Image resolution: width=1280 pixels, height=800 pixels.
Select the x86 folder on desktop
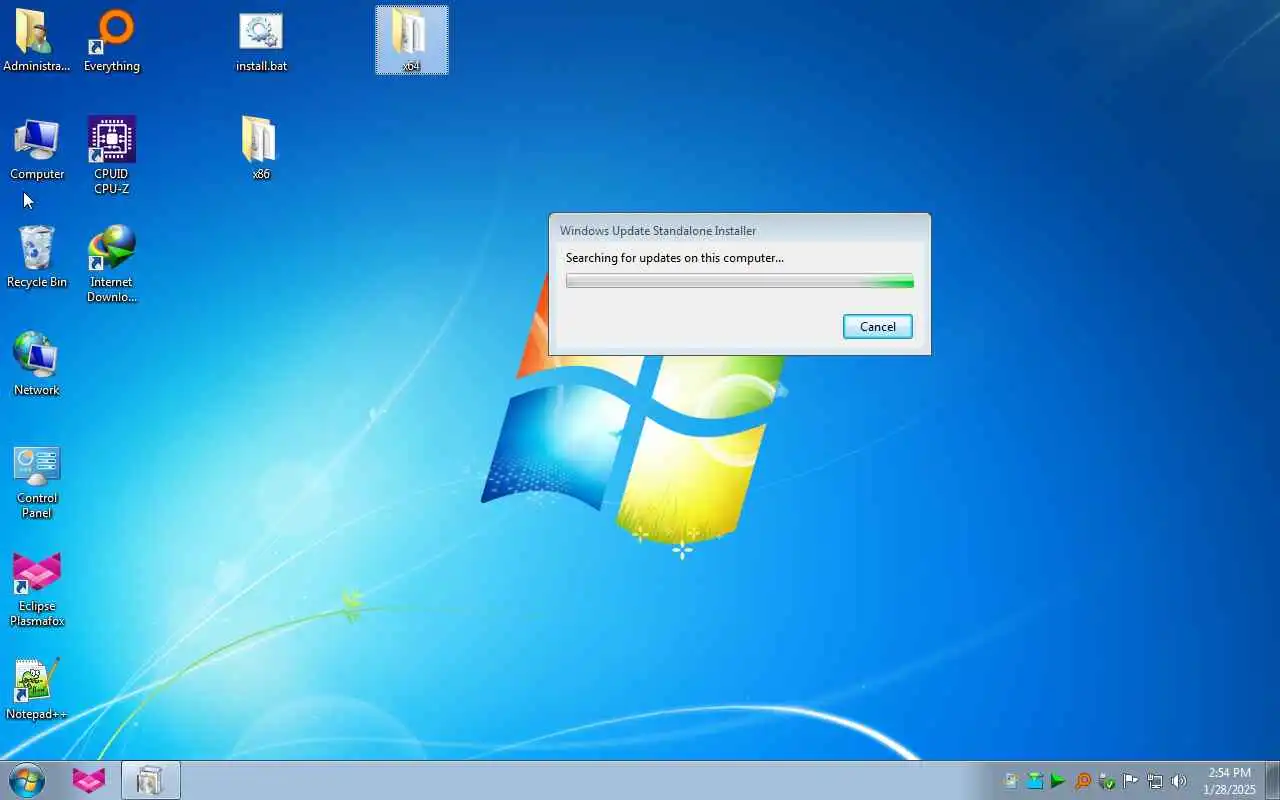260,148
